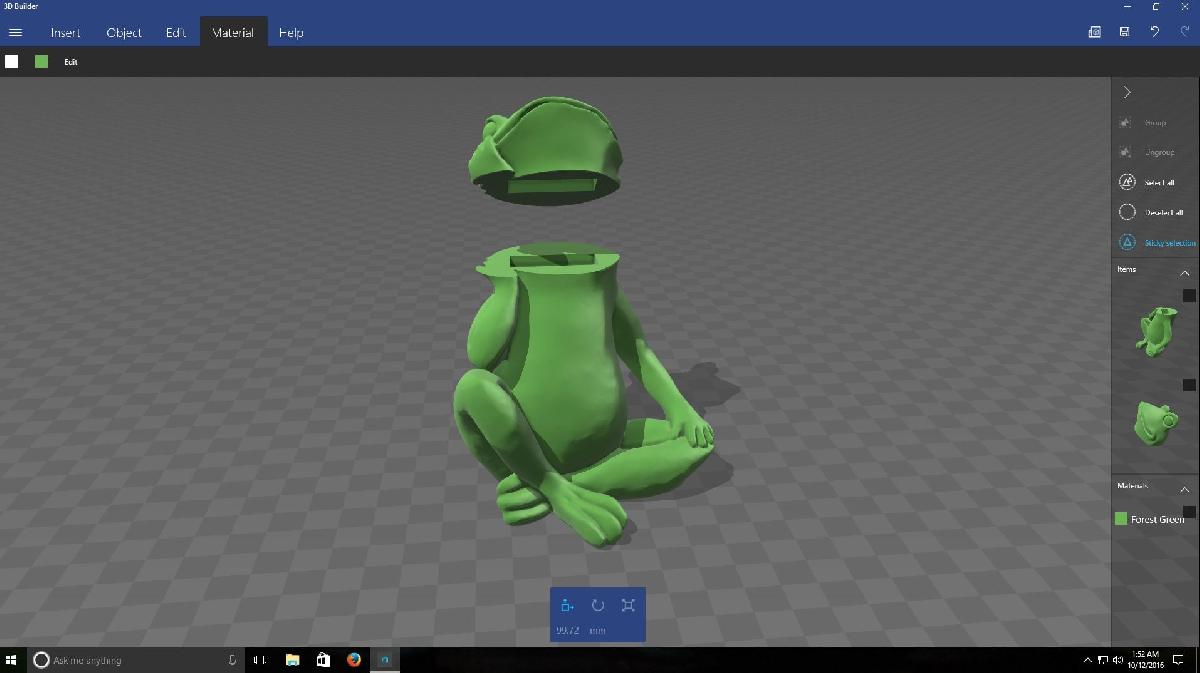Open the Object menu

pyautogui.click(x=124, y=33)
